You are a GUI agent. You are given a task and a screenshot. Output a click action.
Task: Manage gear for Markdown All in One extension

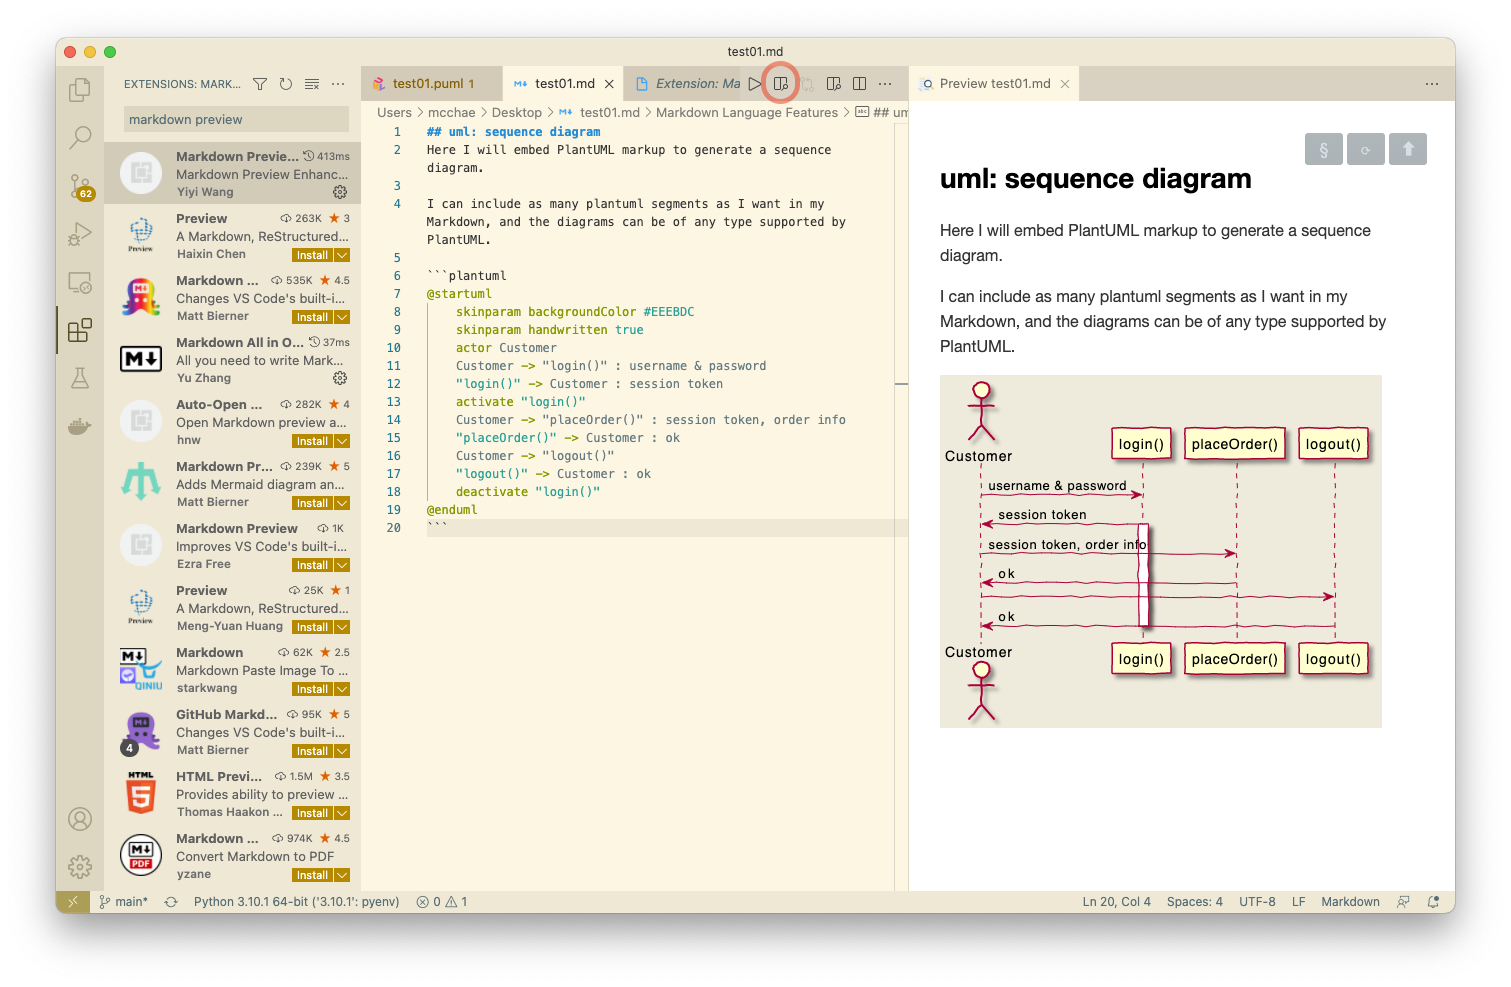pyautogui.click(x=340, y=378)
